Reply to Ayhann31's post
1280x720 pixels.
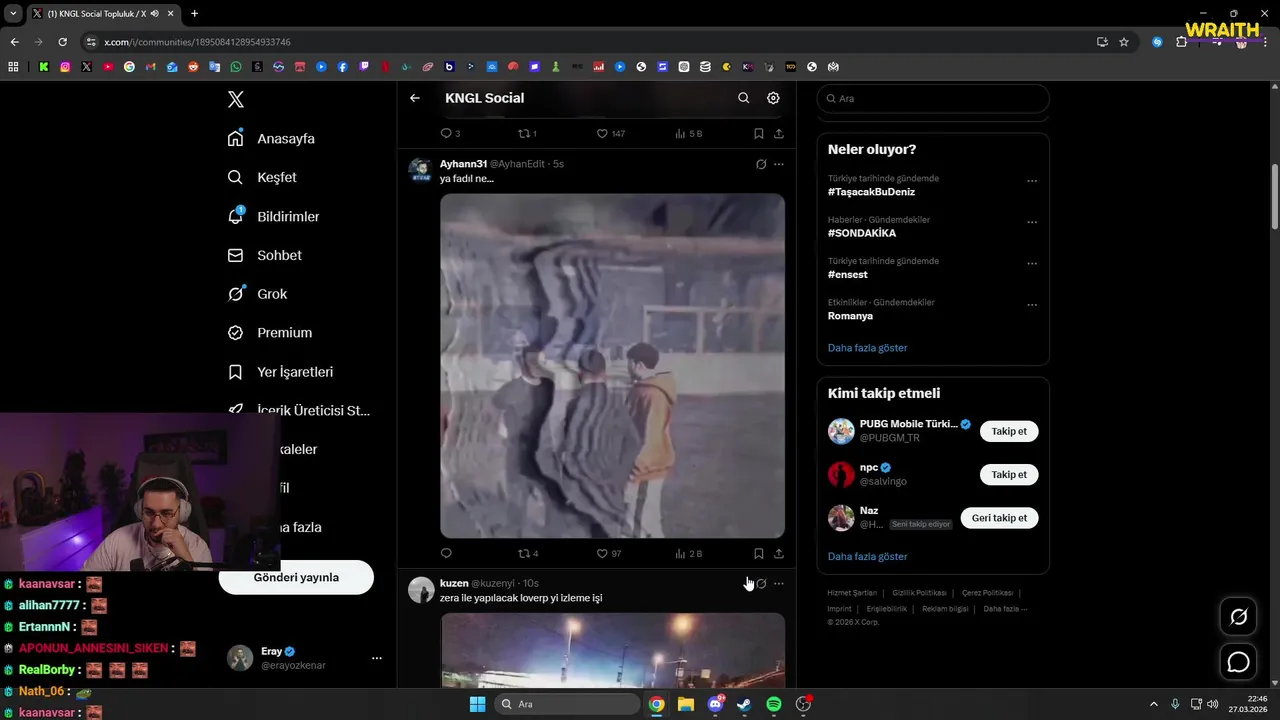446,553
